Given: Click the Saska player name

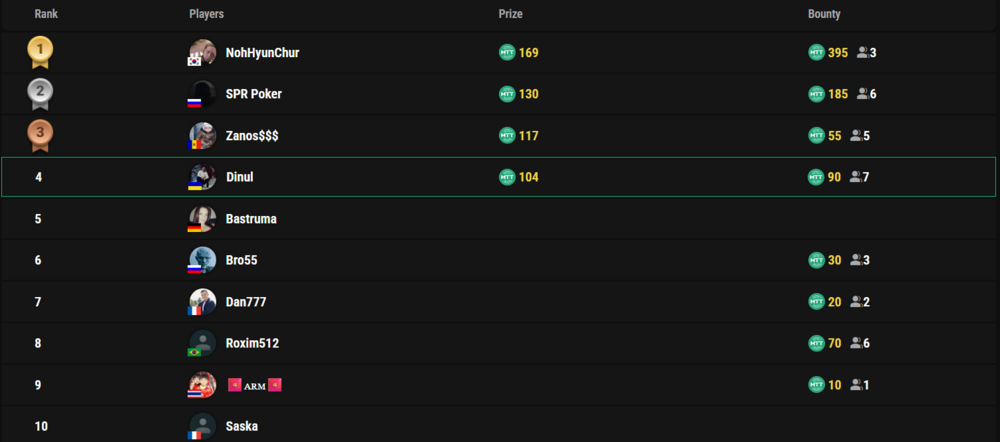Looking at the screenshot, I should 242,426.
